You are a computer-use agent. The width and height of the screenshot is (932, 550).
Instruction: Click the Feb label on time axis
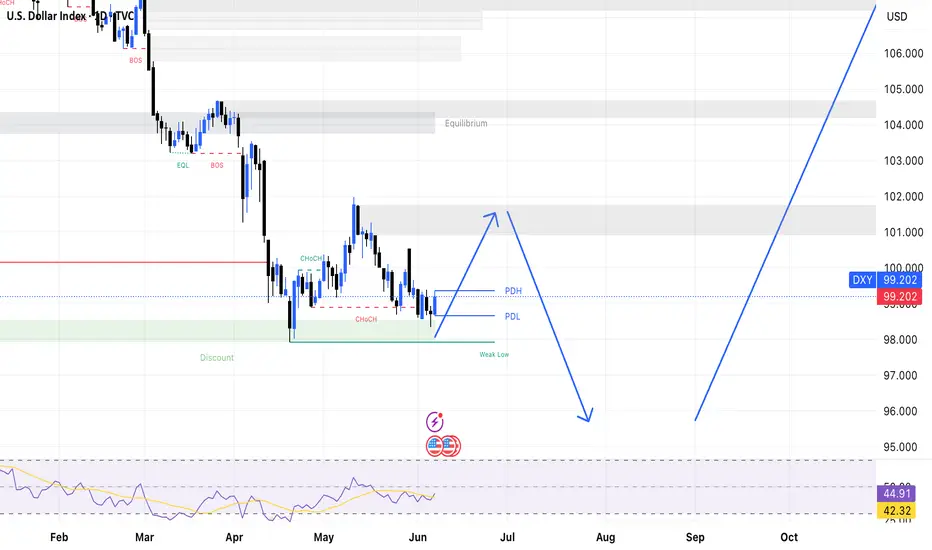[x=59, y=537]
